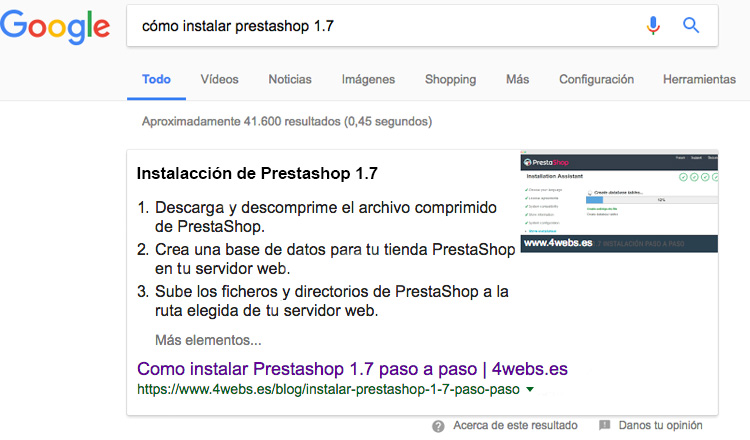Expand the Más menu

click(x=518, y=79)
